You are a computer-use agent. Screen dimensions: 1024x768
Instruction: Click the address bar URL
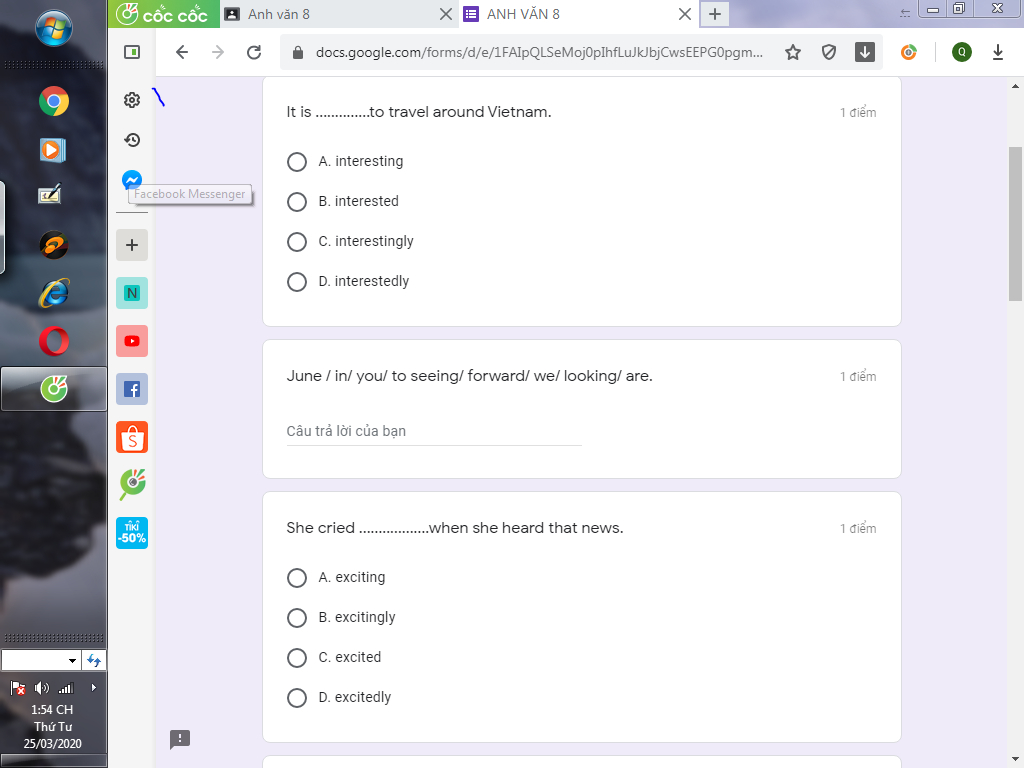coord(539,52)
